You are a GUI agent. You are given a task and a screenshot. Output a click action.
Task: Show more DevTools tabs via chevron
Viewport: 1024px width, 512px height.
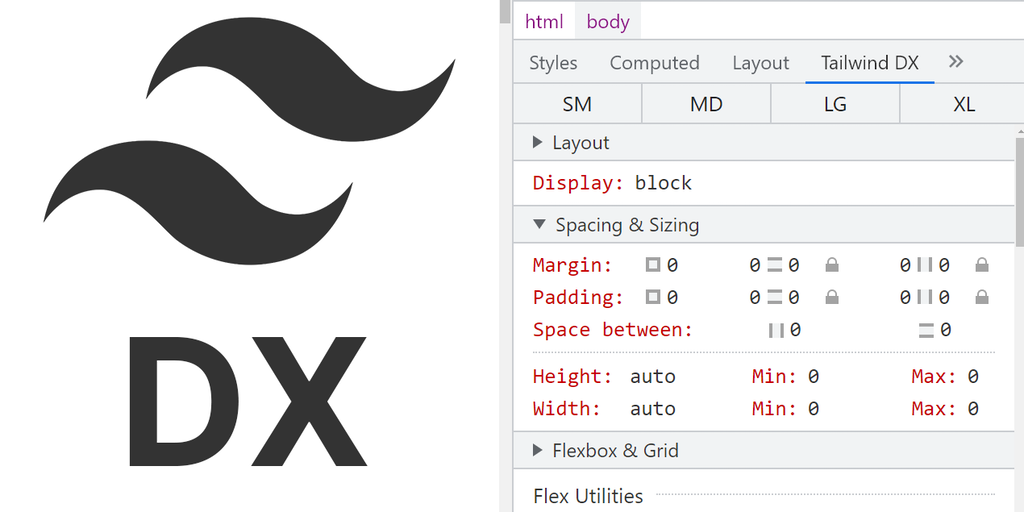(x=956, y=62)
